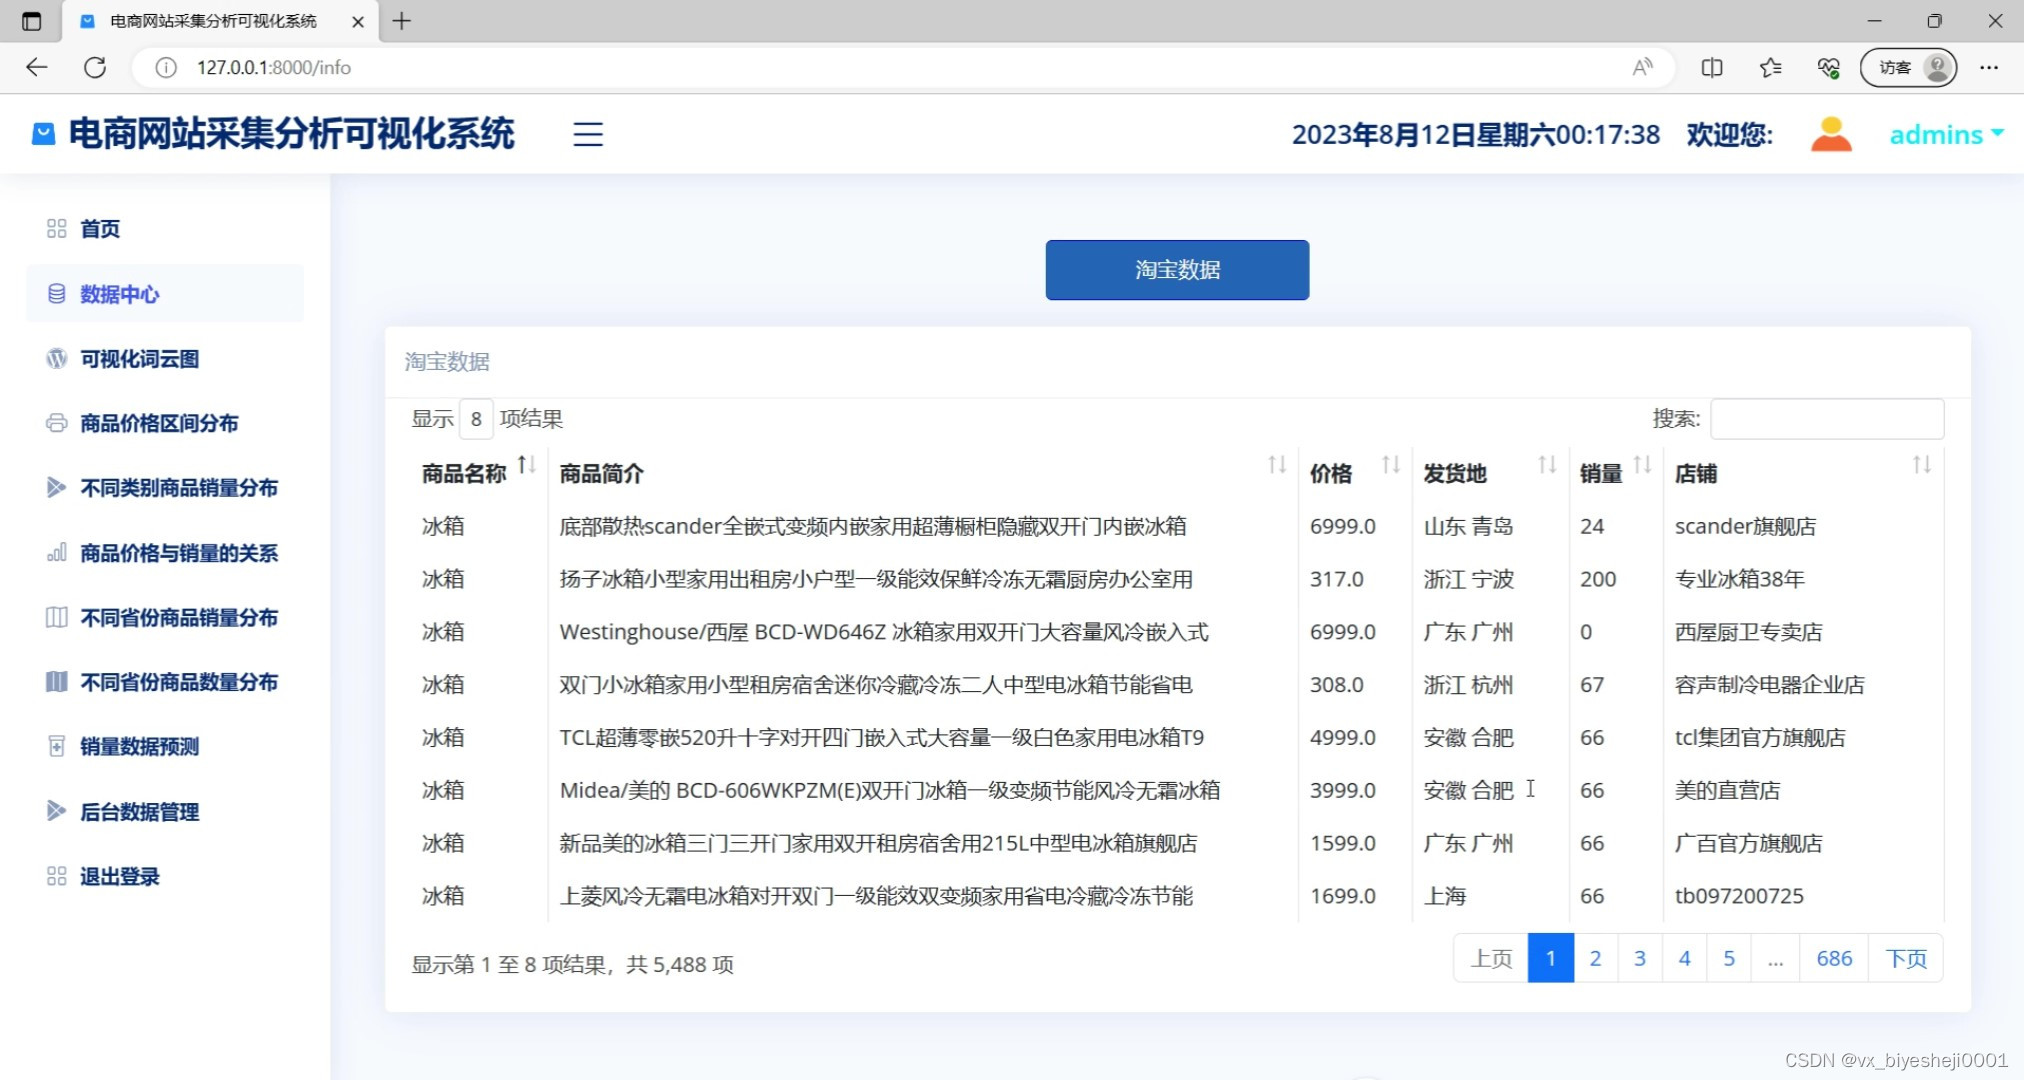
Task: Click the envelope logo icon in top-left
Action: (43, 133)
